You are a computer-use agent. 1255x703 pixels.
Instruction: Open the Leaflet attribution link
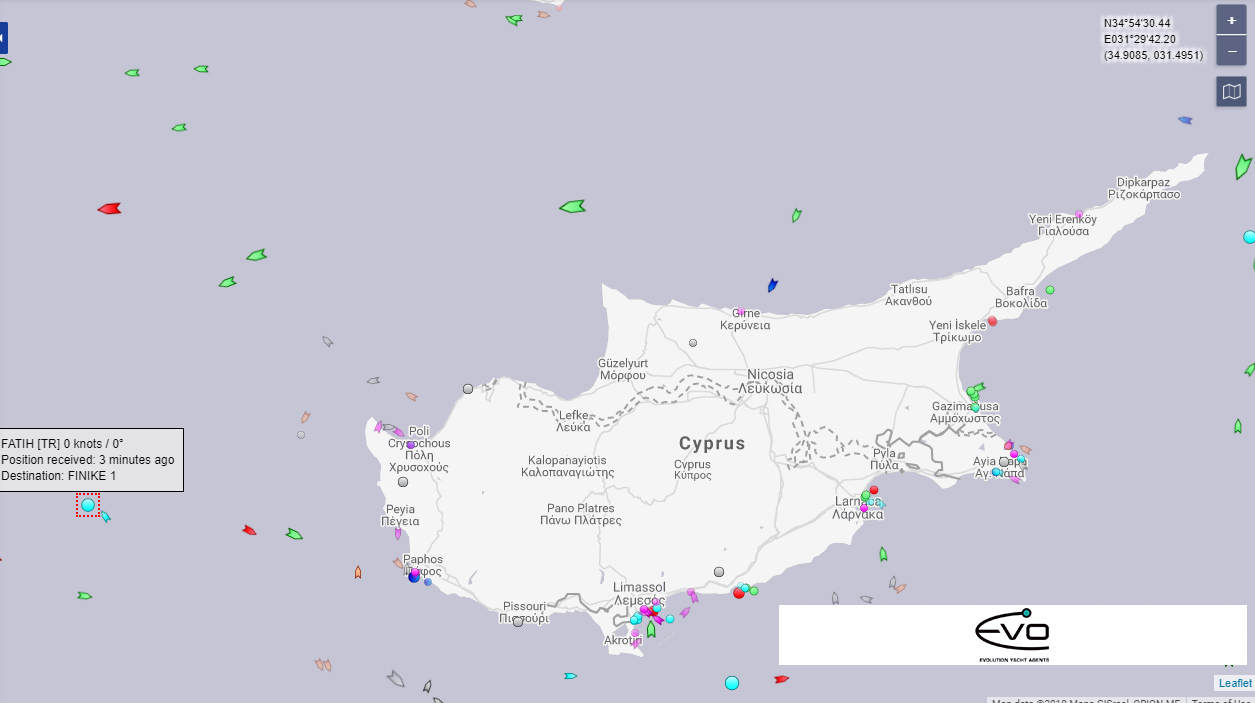pyautogui.click(x=1234, y=683)
